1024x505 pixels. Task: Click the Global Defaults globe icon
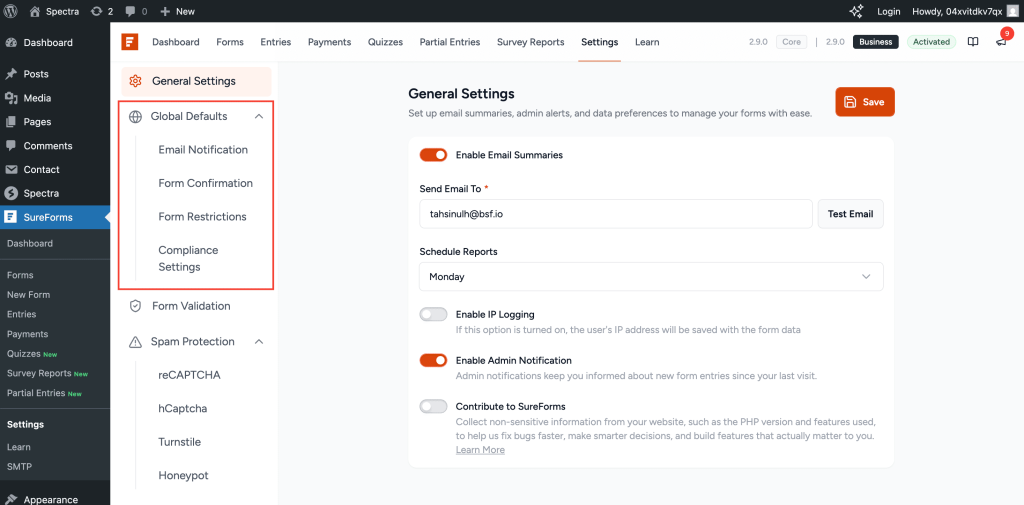[135, 116]
